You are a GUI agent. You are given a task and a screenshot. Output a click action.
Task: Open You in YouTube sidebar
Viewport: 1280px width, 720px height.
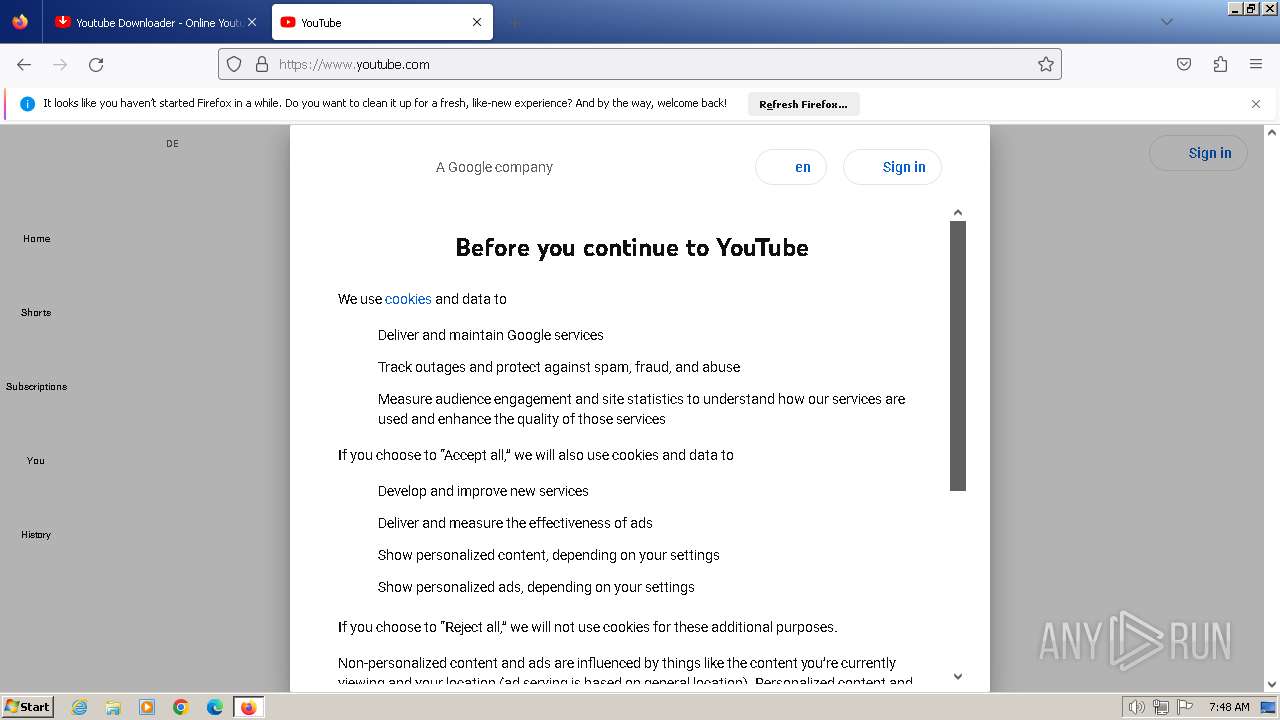[36, 460]
